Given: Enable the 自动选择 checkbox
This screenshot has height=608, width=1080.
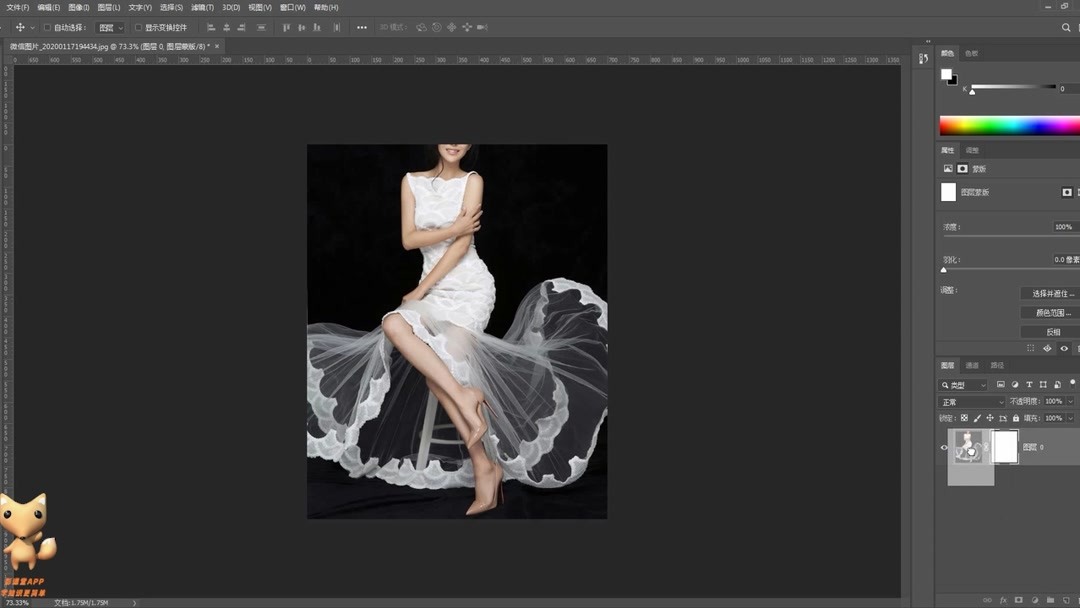Looking at the screenshot, I should tap(47, 28).
